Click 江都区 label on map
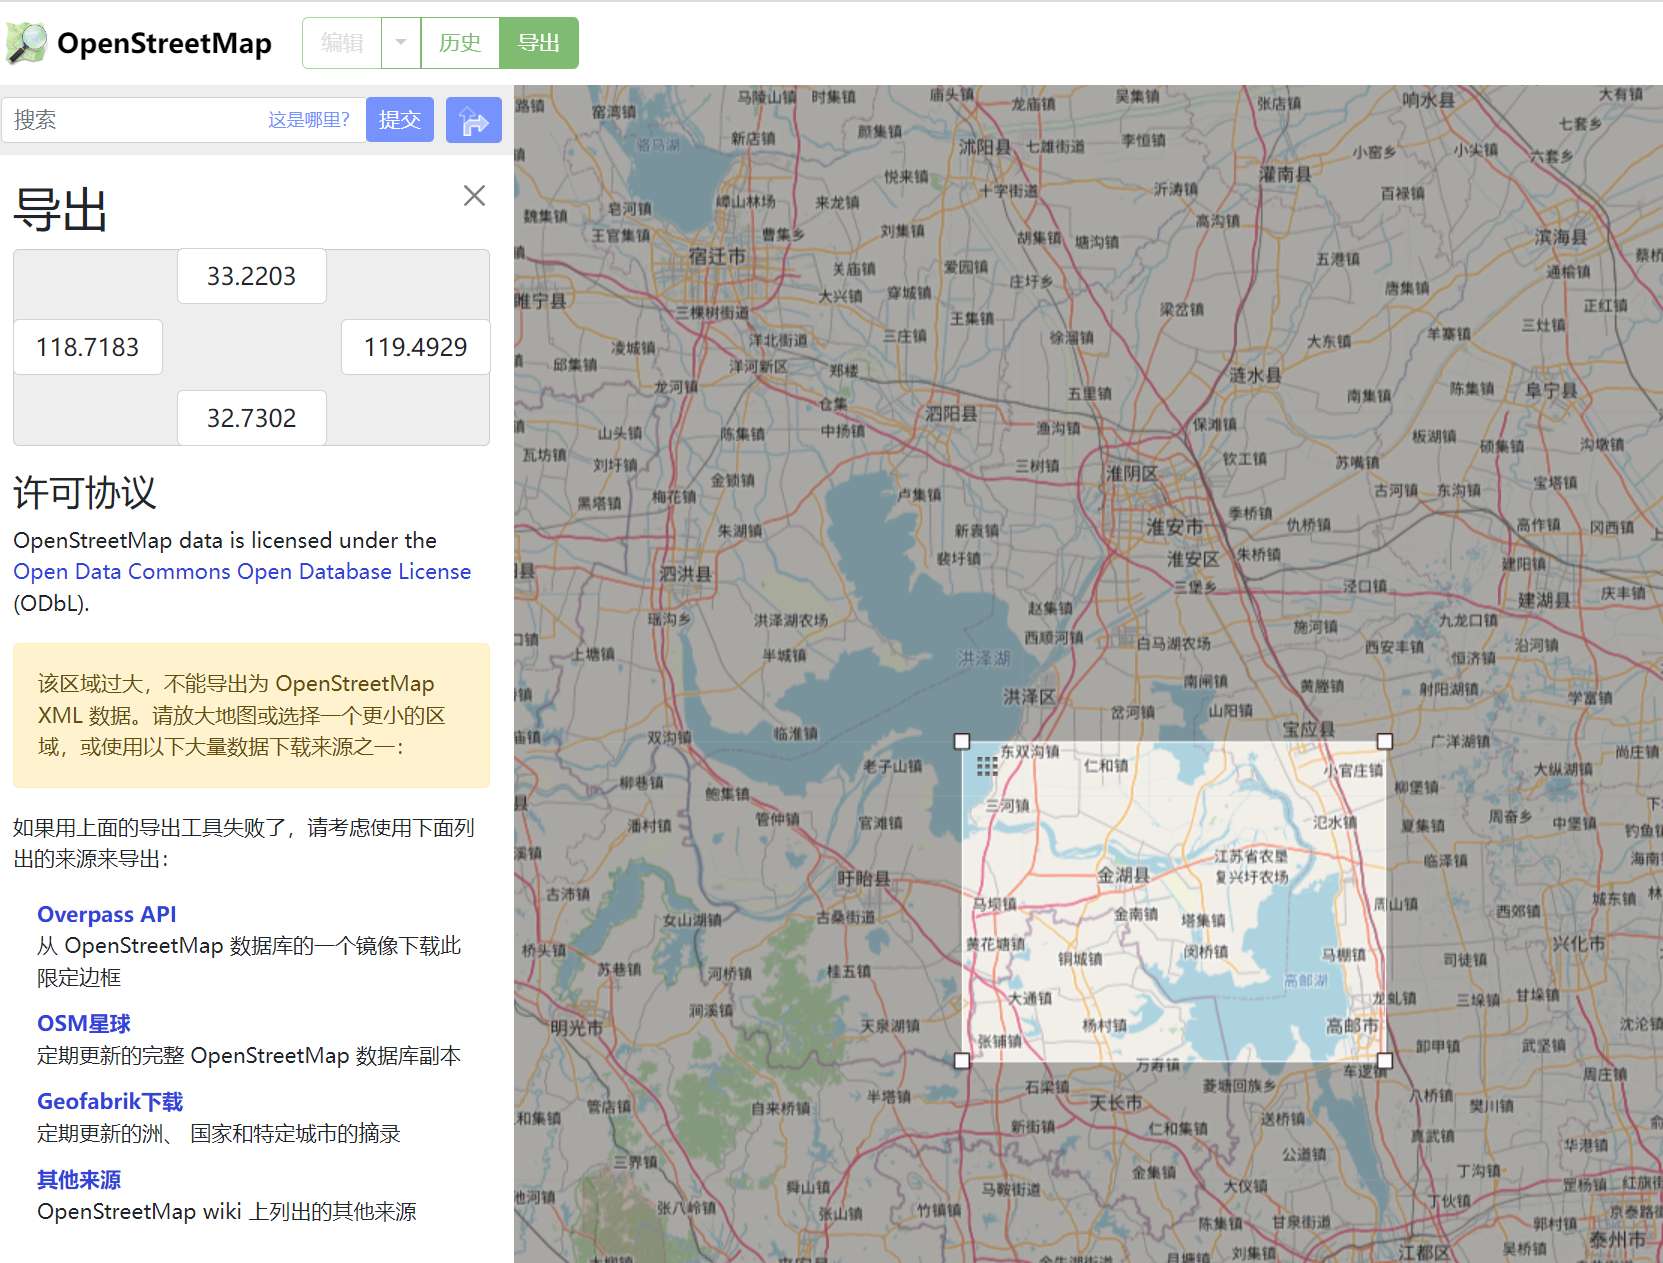1663x1263 pixels. point(1424,1252)
